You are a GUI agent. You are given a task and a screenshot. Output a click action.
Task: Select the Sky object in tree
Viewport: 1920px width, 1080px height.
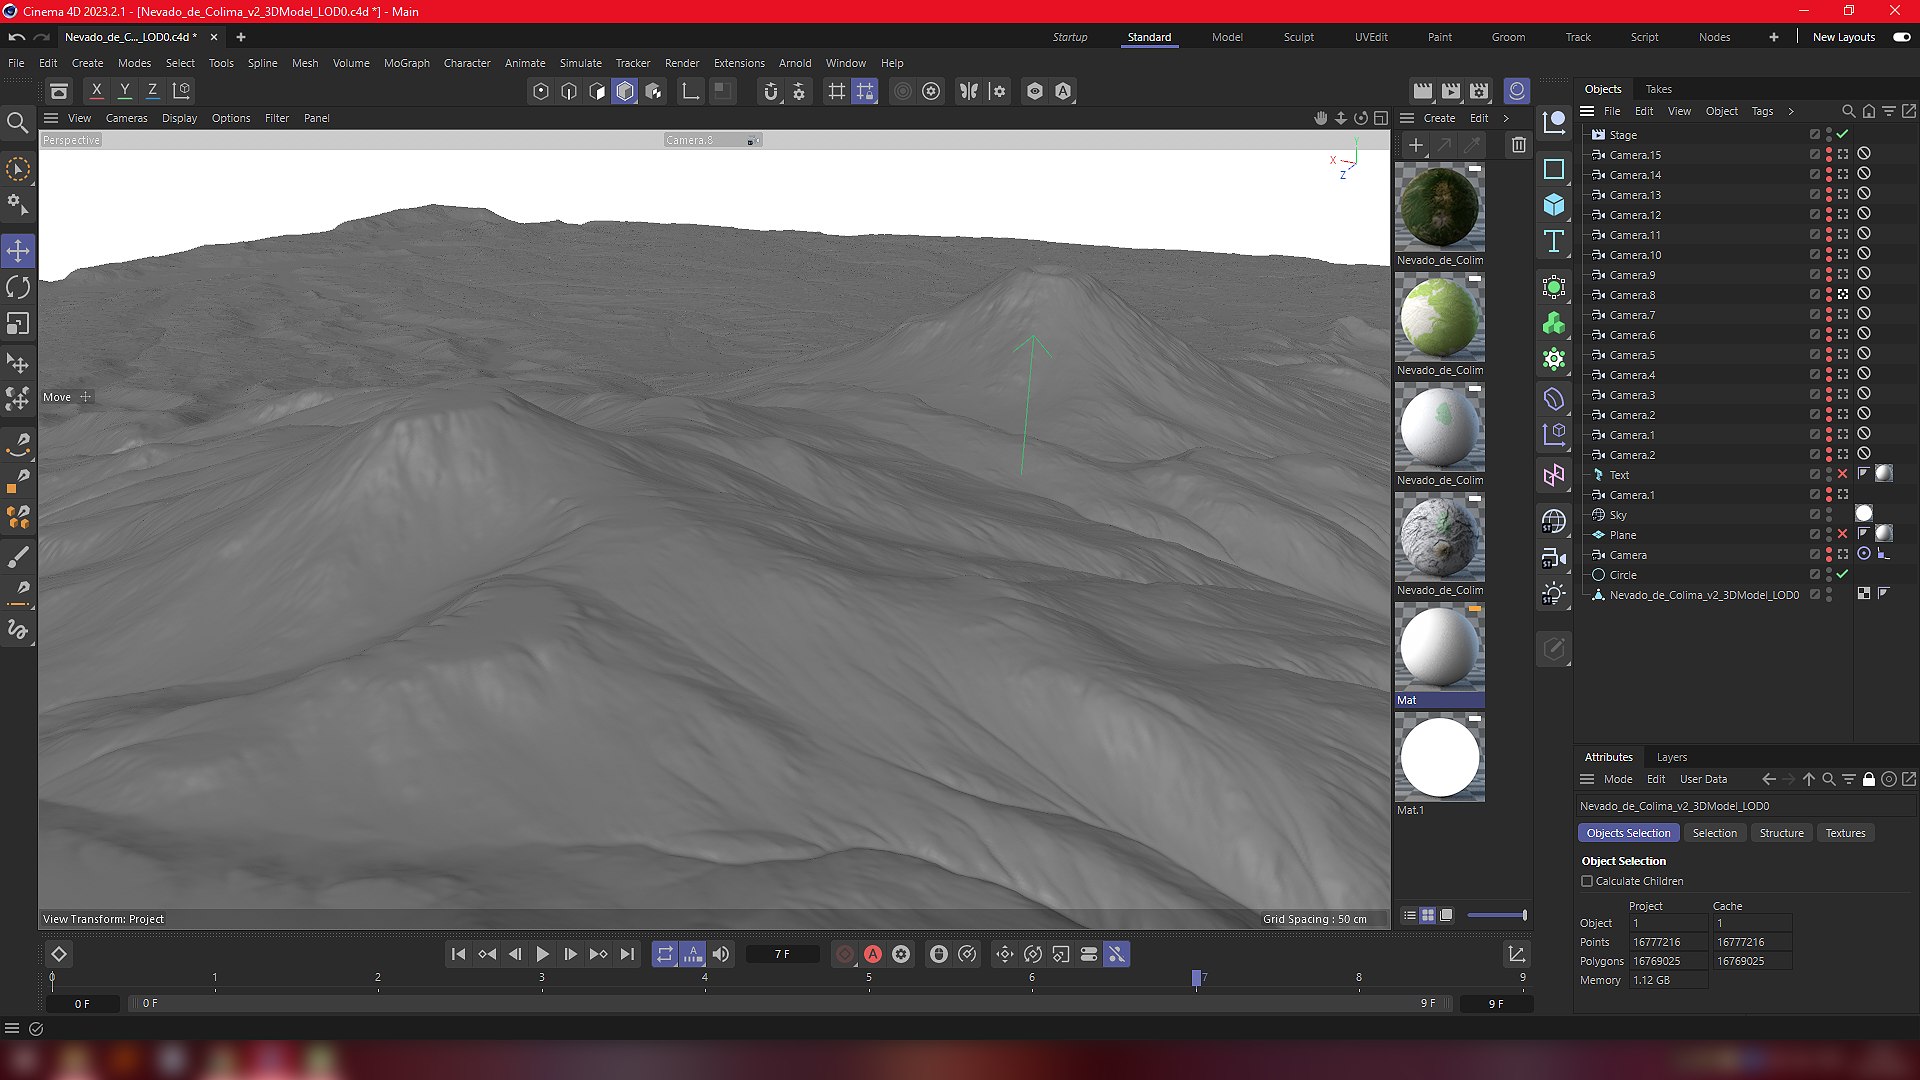(1618, 515)
